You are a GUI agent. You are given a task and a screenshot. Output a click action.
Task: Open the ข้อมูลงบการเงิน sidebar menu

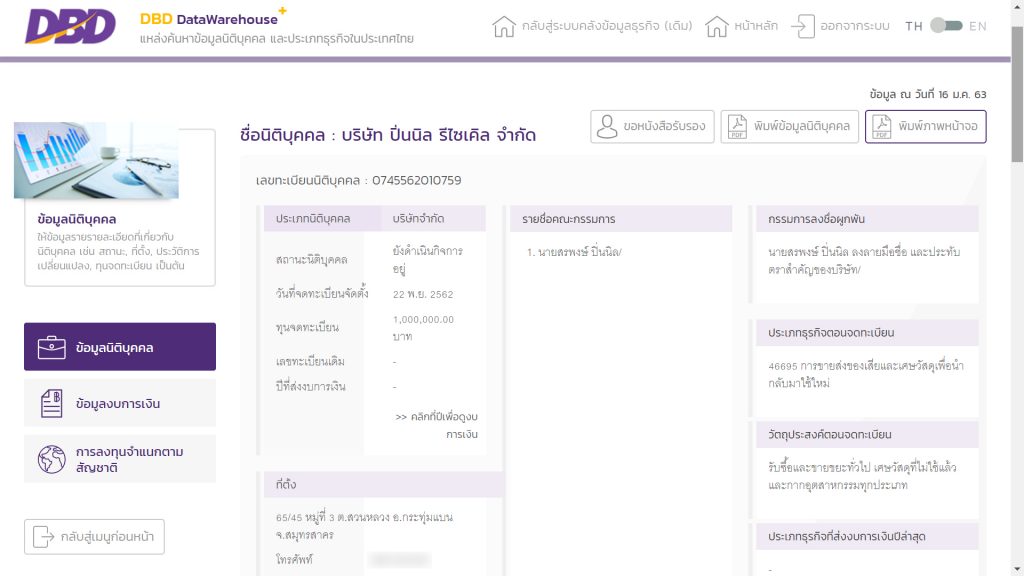(x=120, y=404)
